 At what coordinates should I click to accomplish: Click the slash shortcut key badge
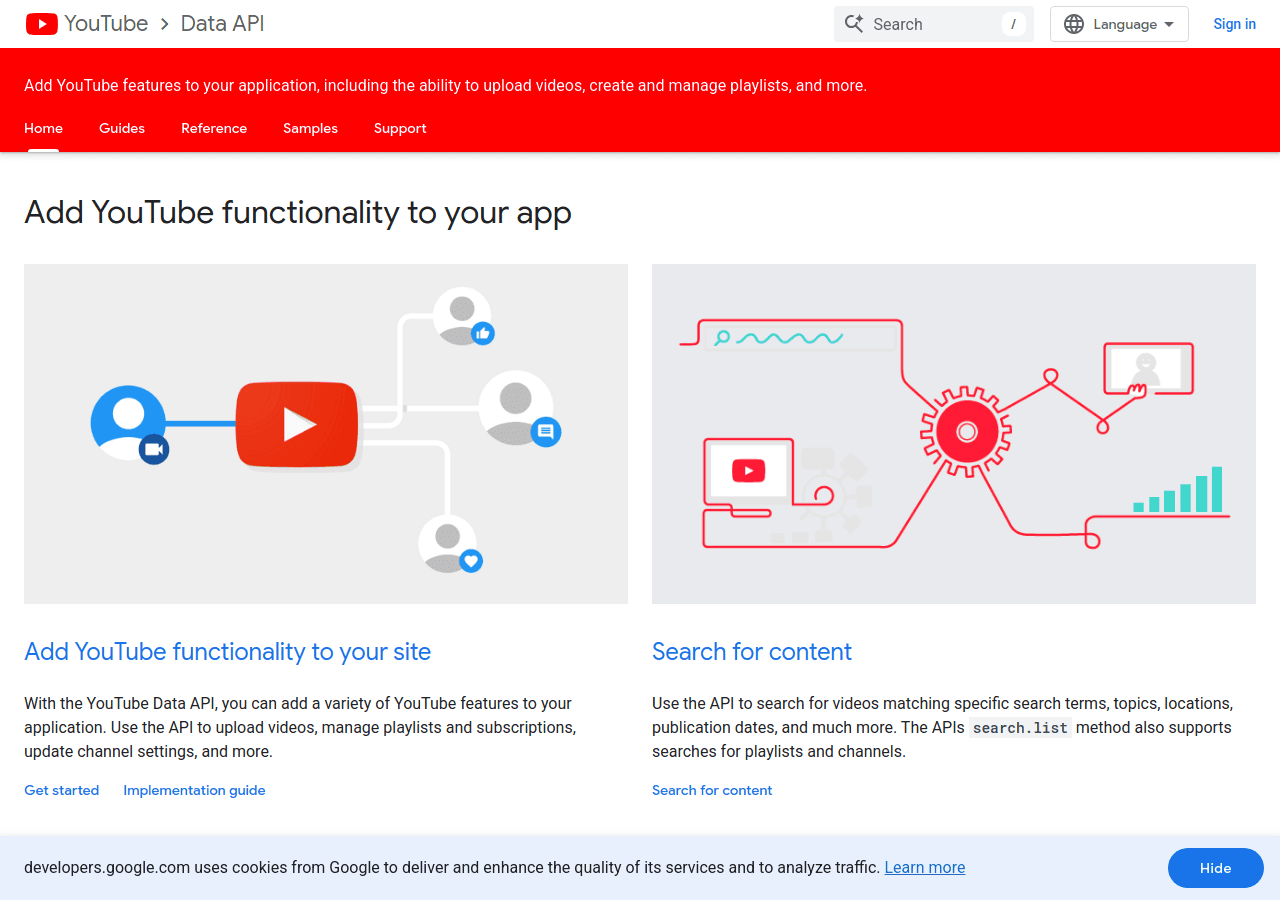click(x=1013, y=24)
